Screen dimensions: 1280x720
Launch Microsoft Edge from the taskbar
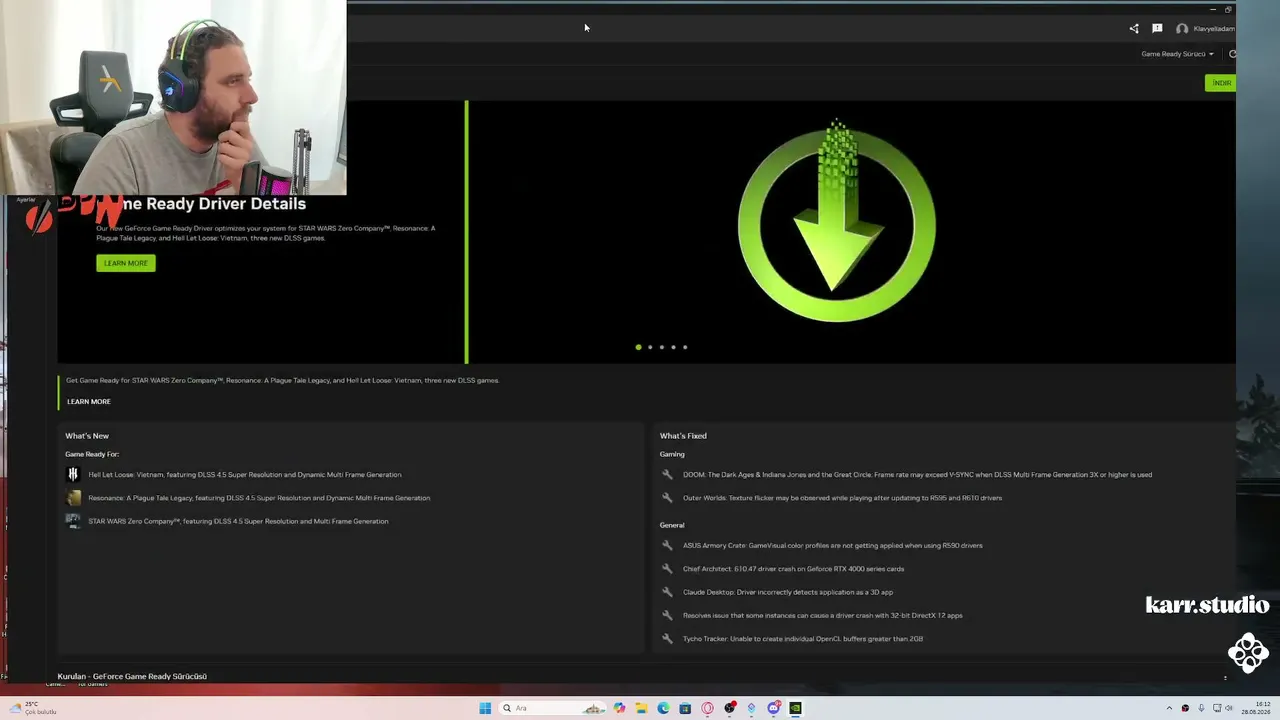click(663, 708)
